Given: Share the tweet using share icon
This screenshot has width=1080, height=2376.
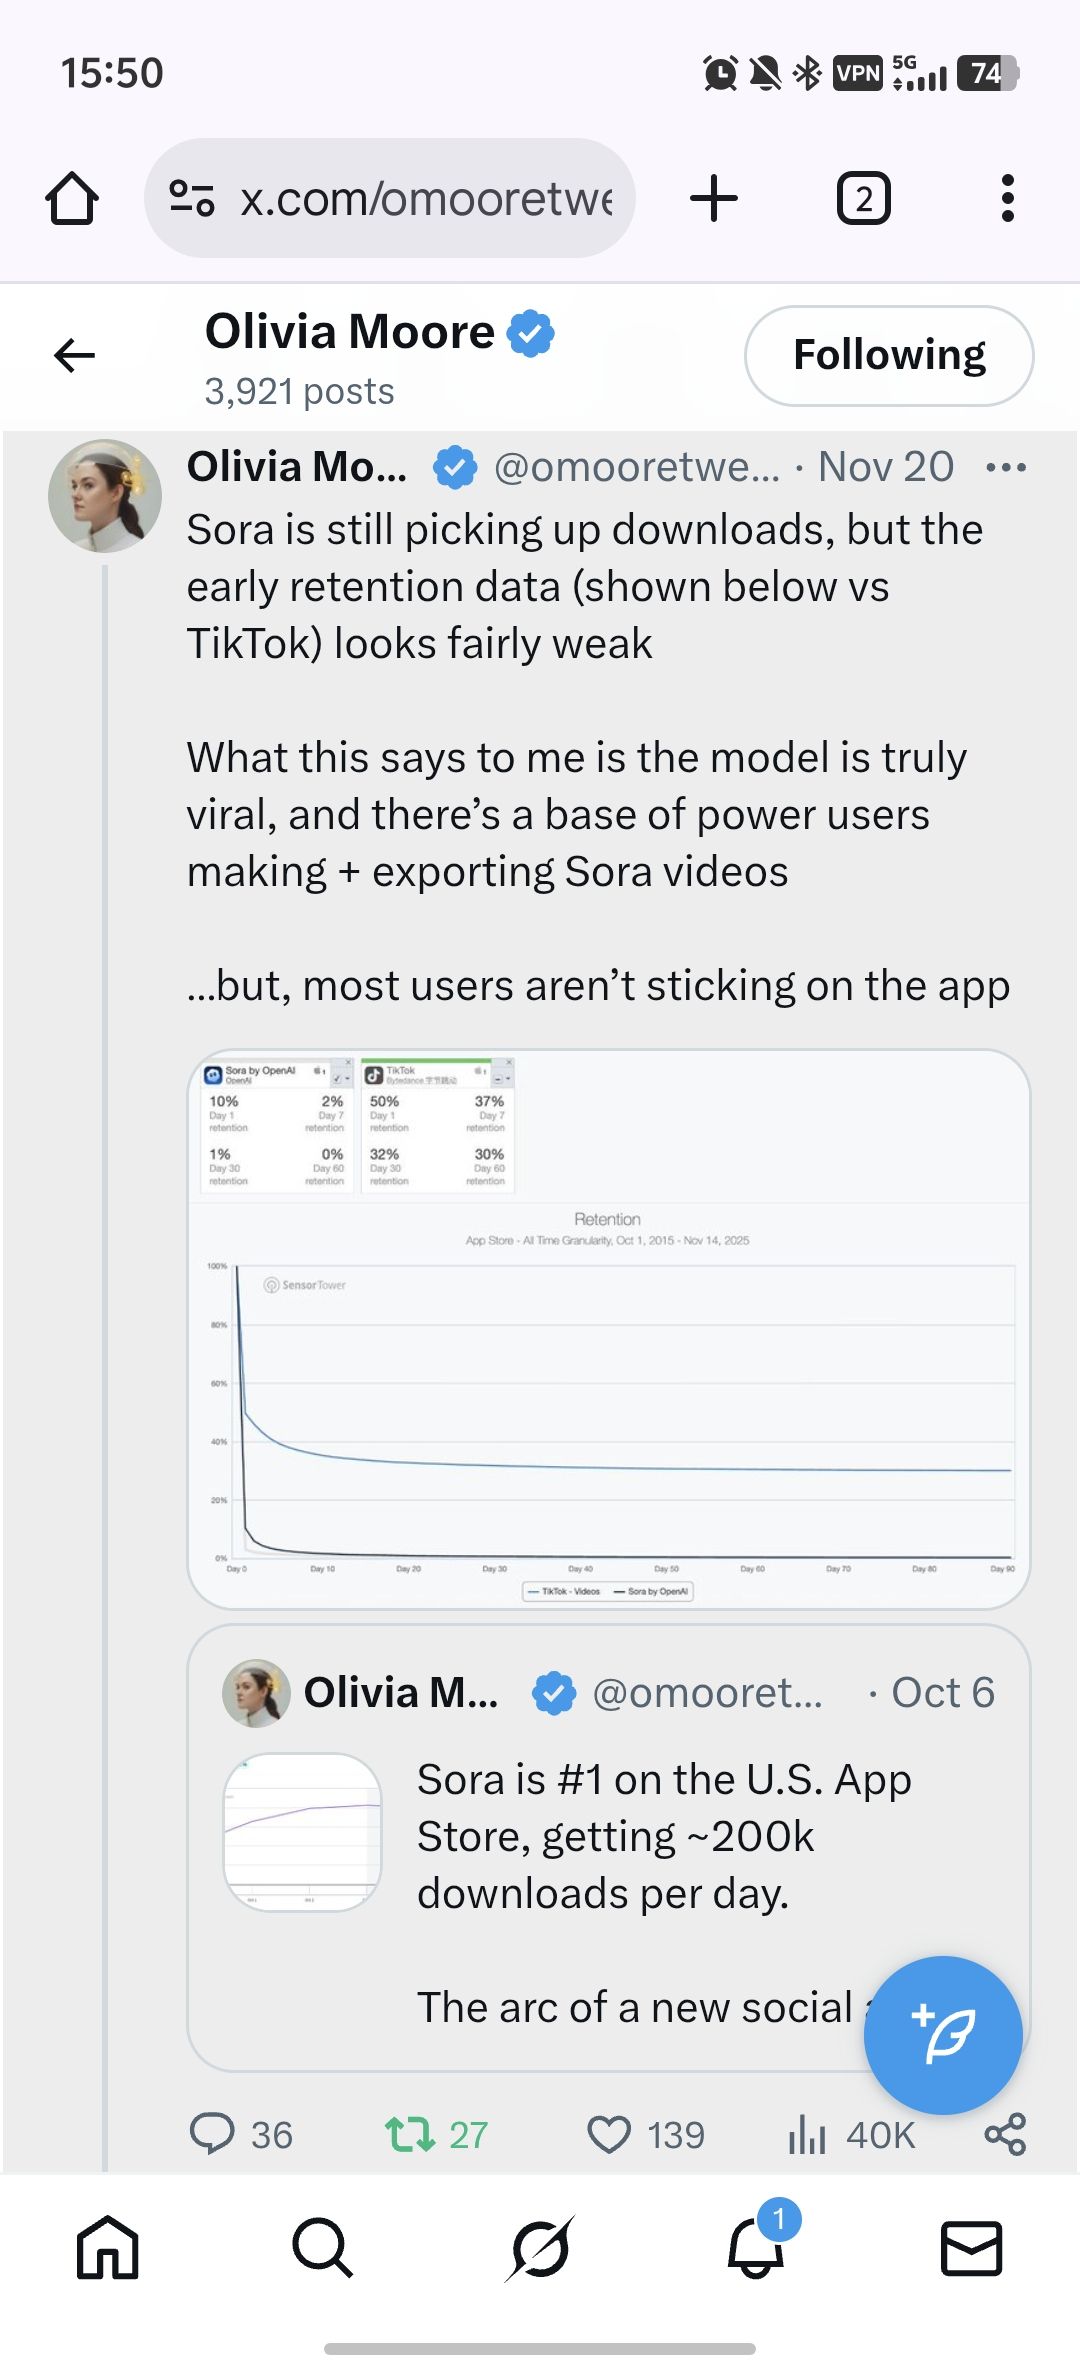Looking at the screenshot, I should [x=1005, y=2133].
